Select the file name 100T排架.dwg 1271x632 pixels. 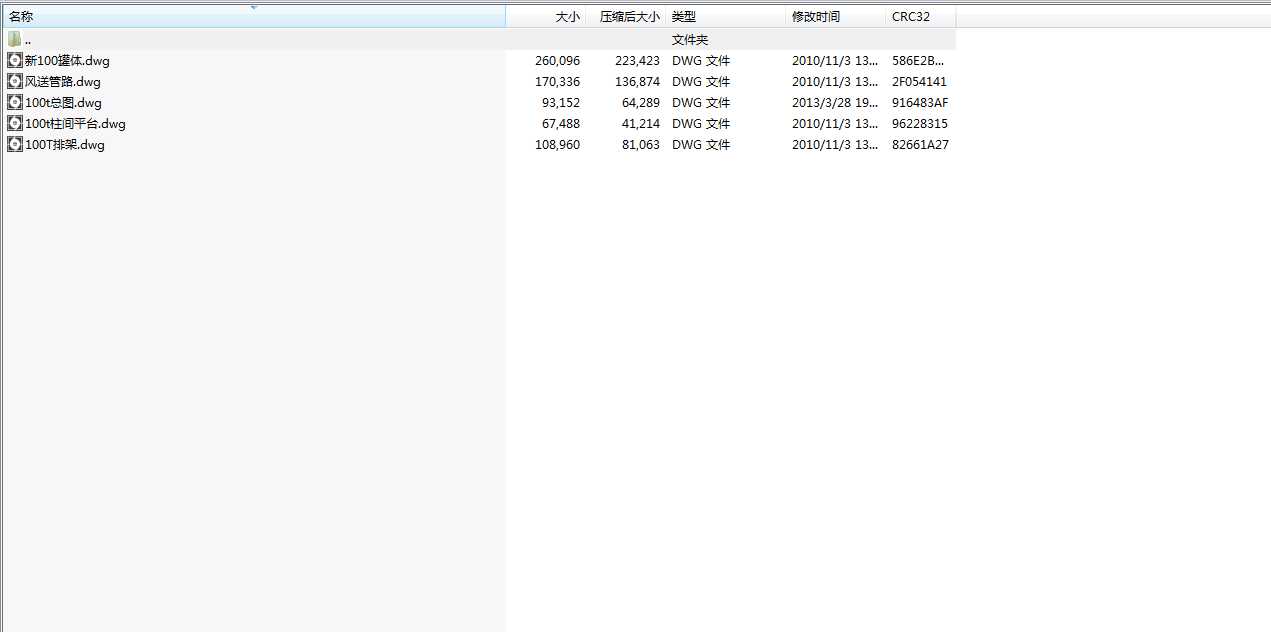pos(64,145)
